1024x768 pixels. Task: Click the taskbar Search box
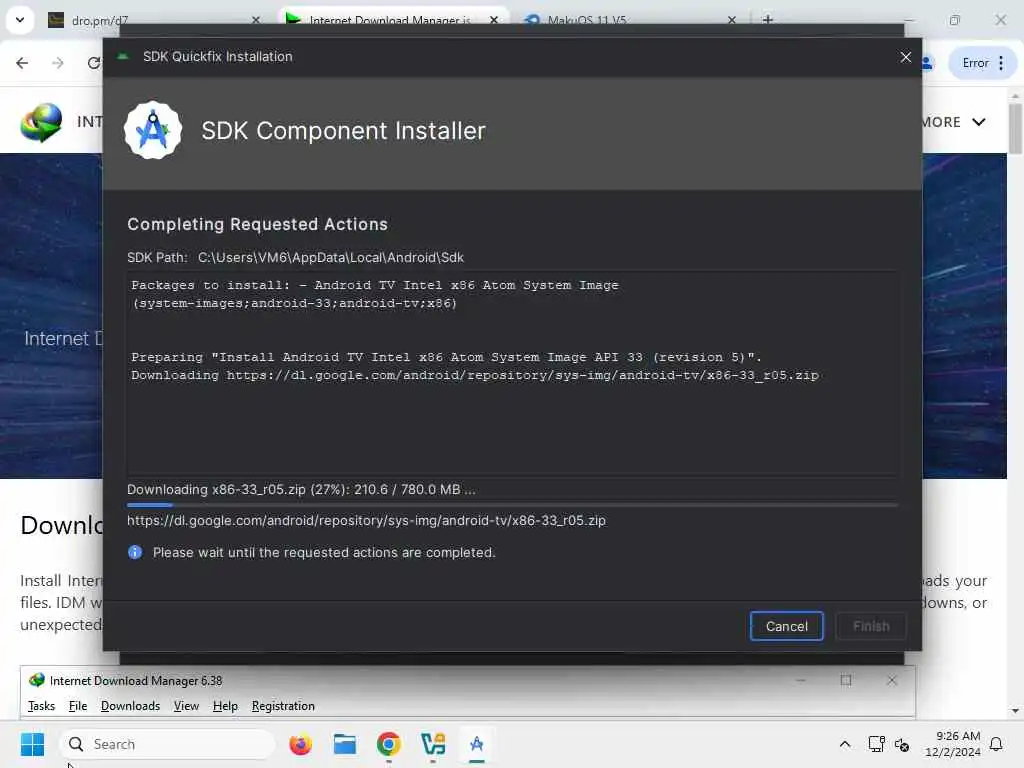point(167,744)
